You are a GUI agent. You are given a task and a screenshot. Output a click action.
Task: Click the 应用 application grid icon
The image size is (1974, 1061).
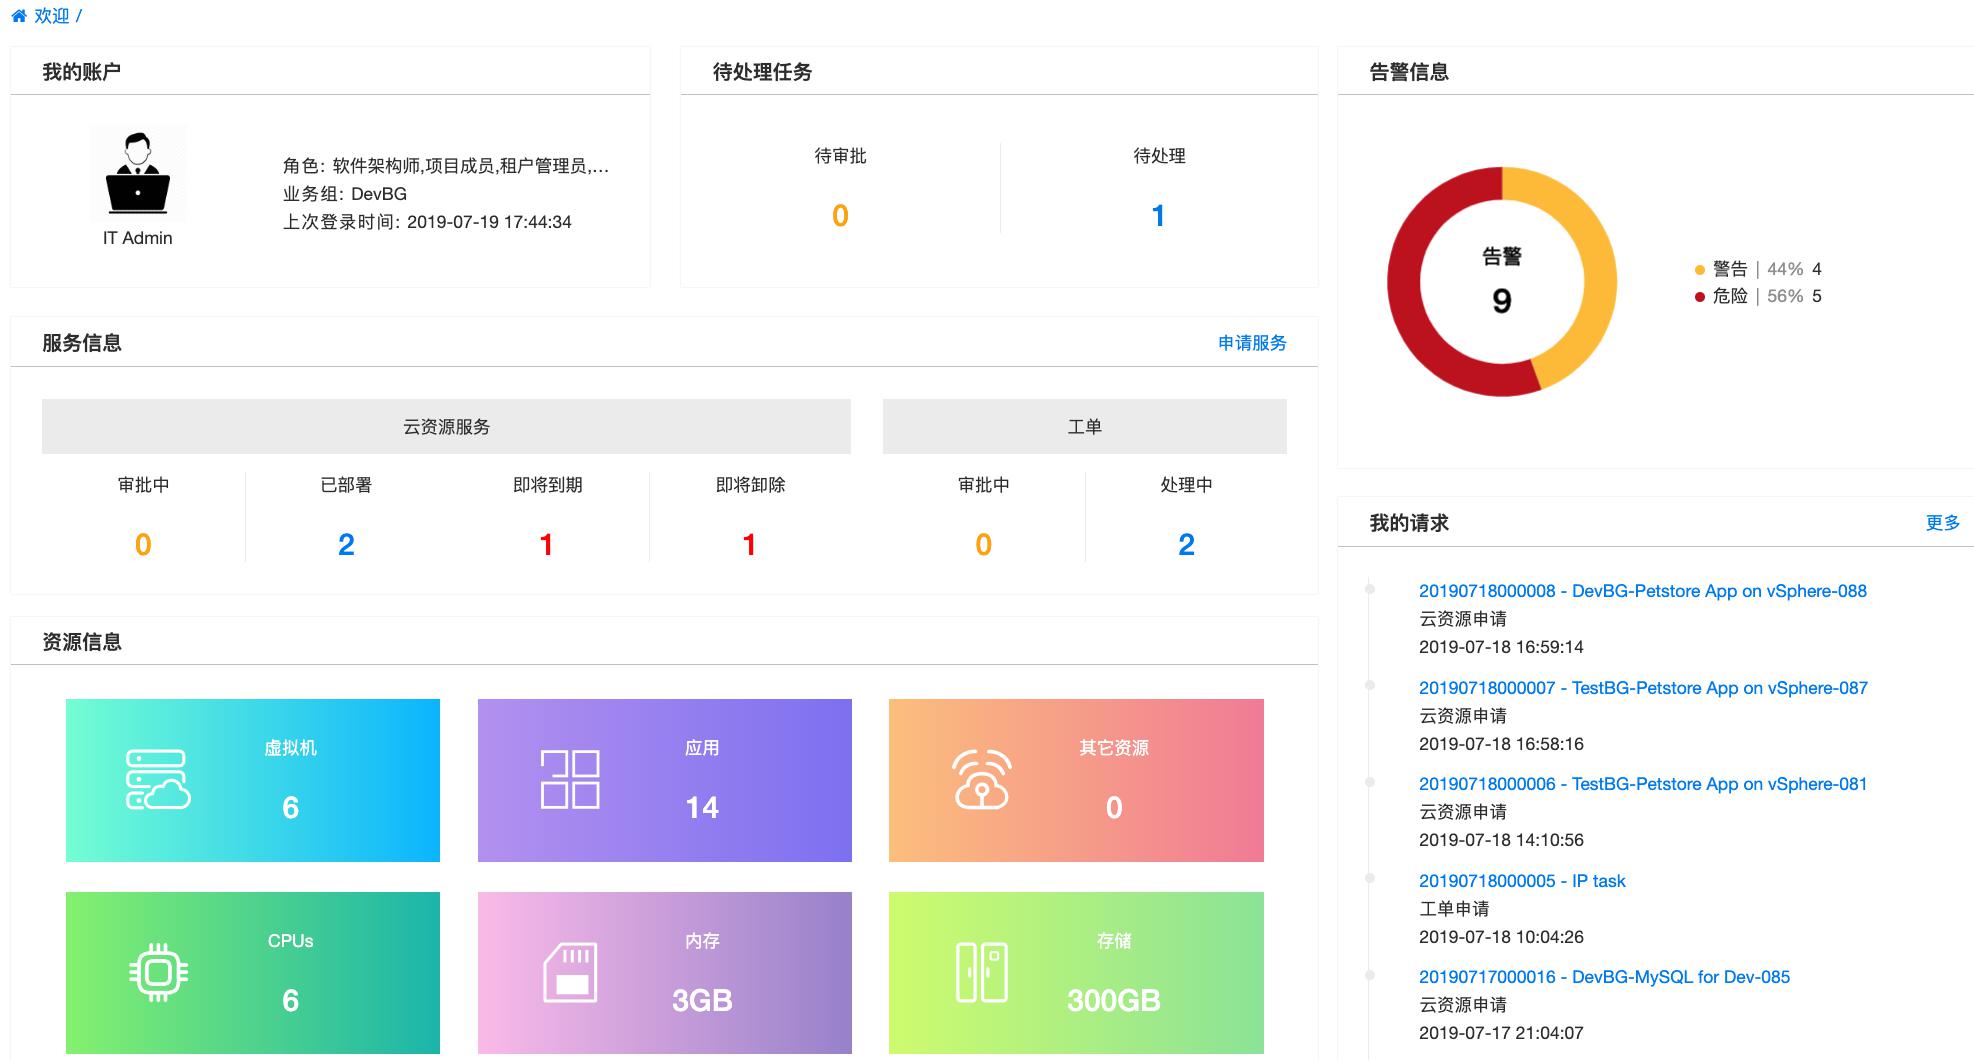(x=569, y=778)
